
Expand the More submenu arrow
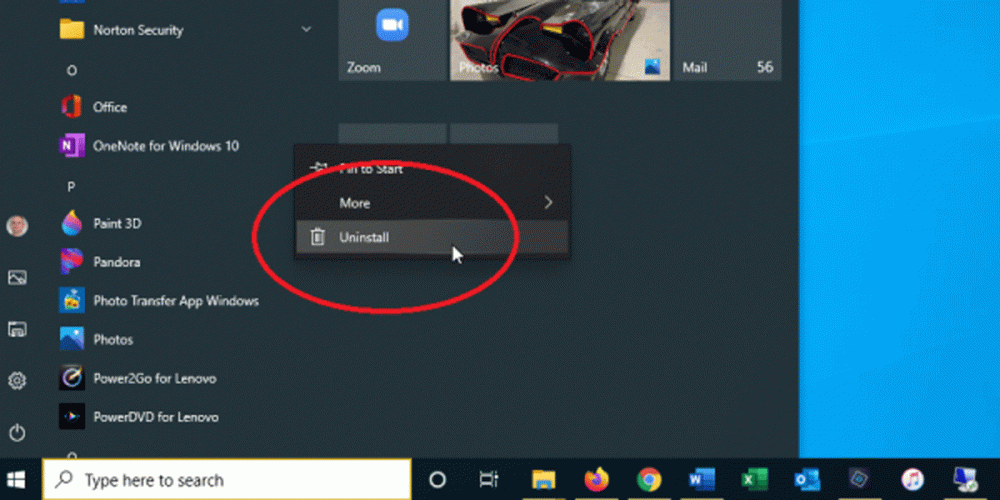(x=548, y=203)
